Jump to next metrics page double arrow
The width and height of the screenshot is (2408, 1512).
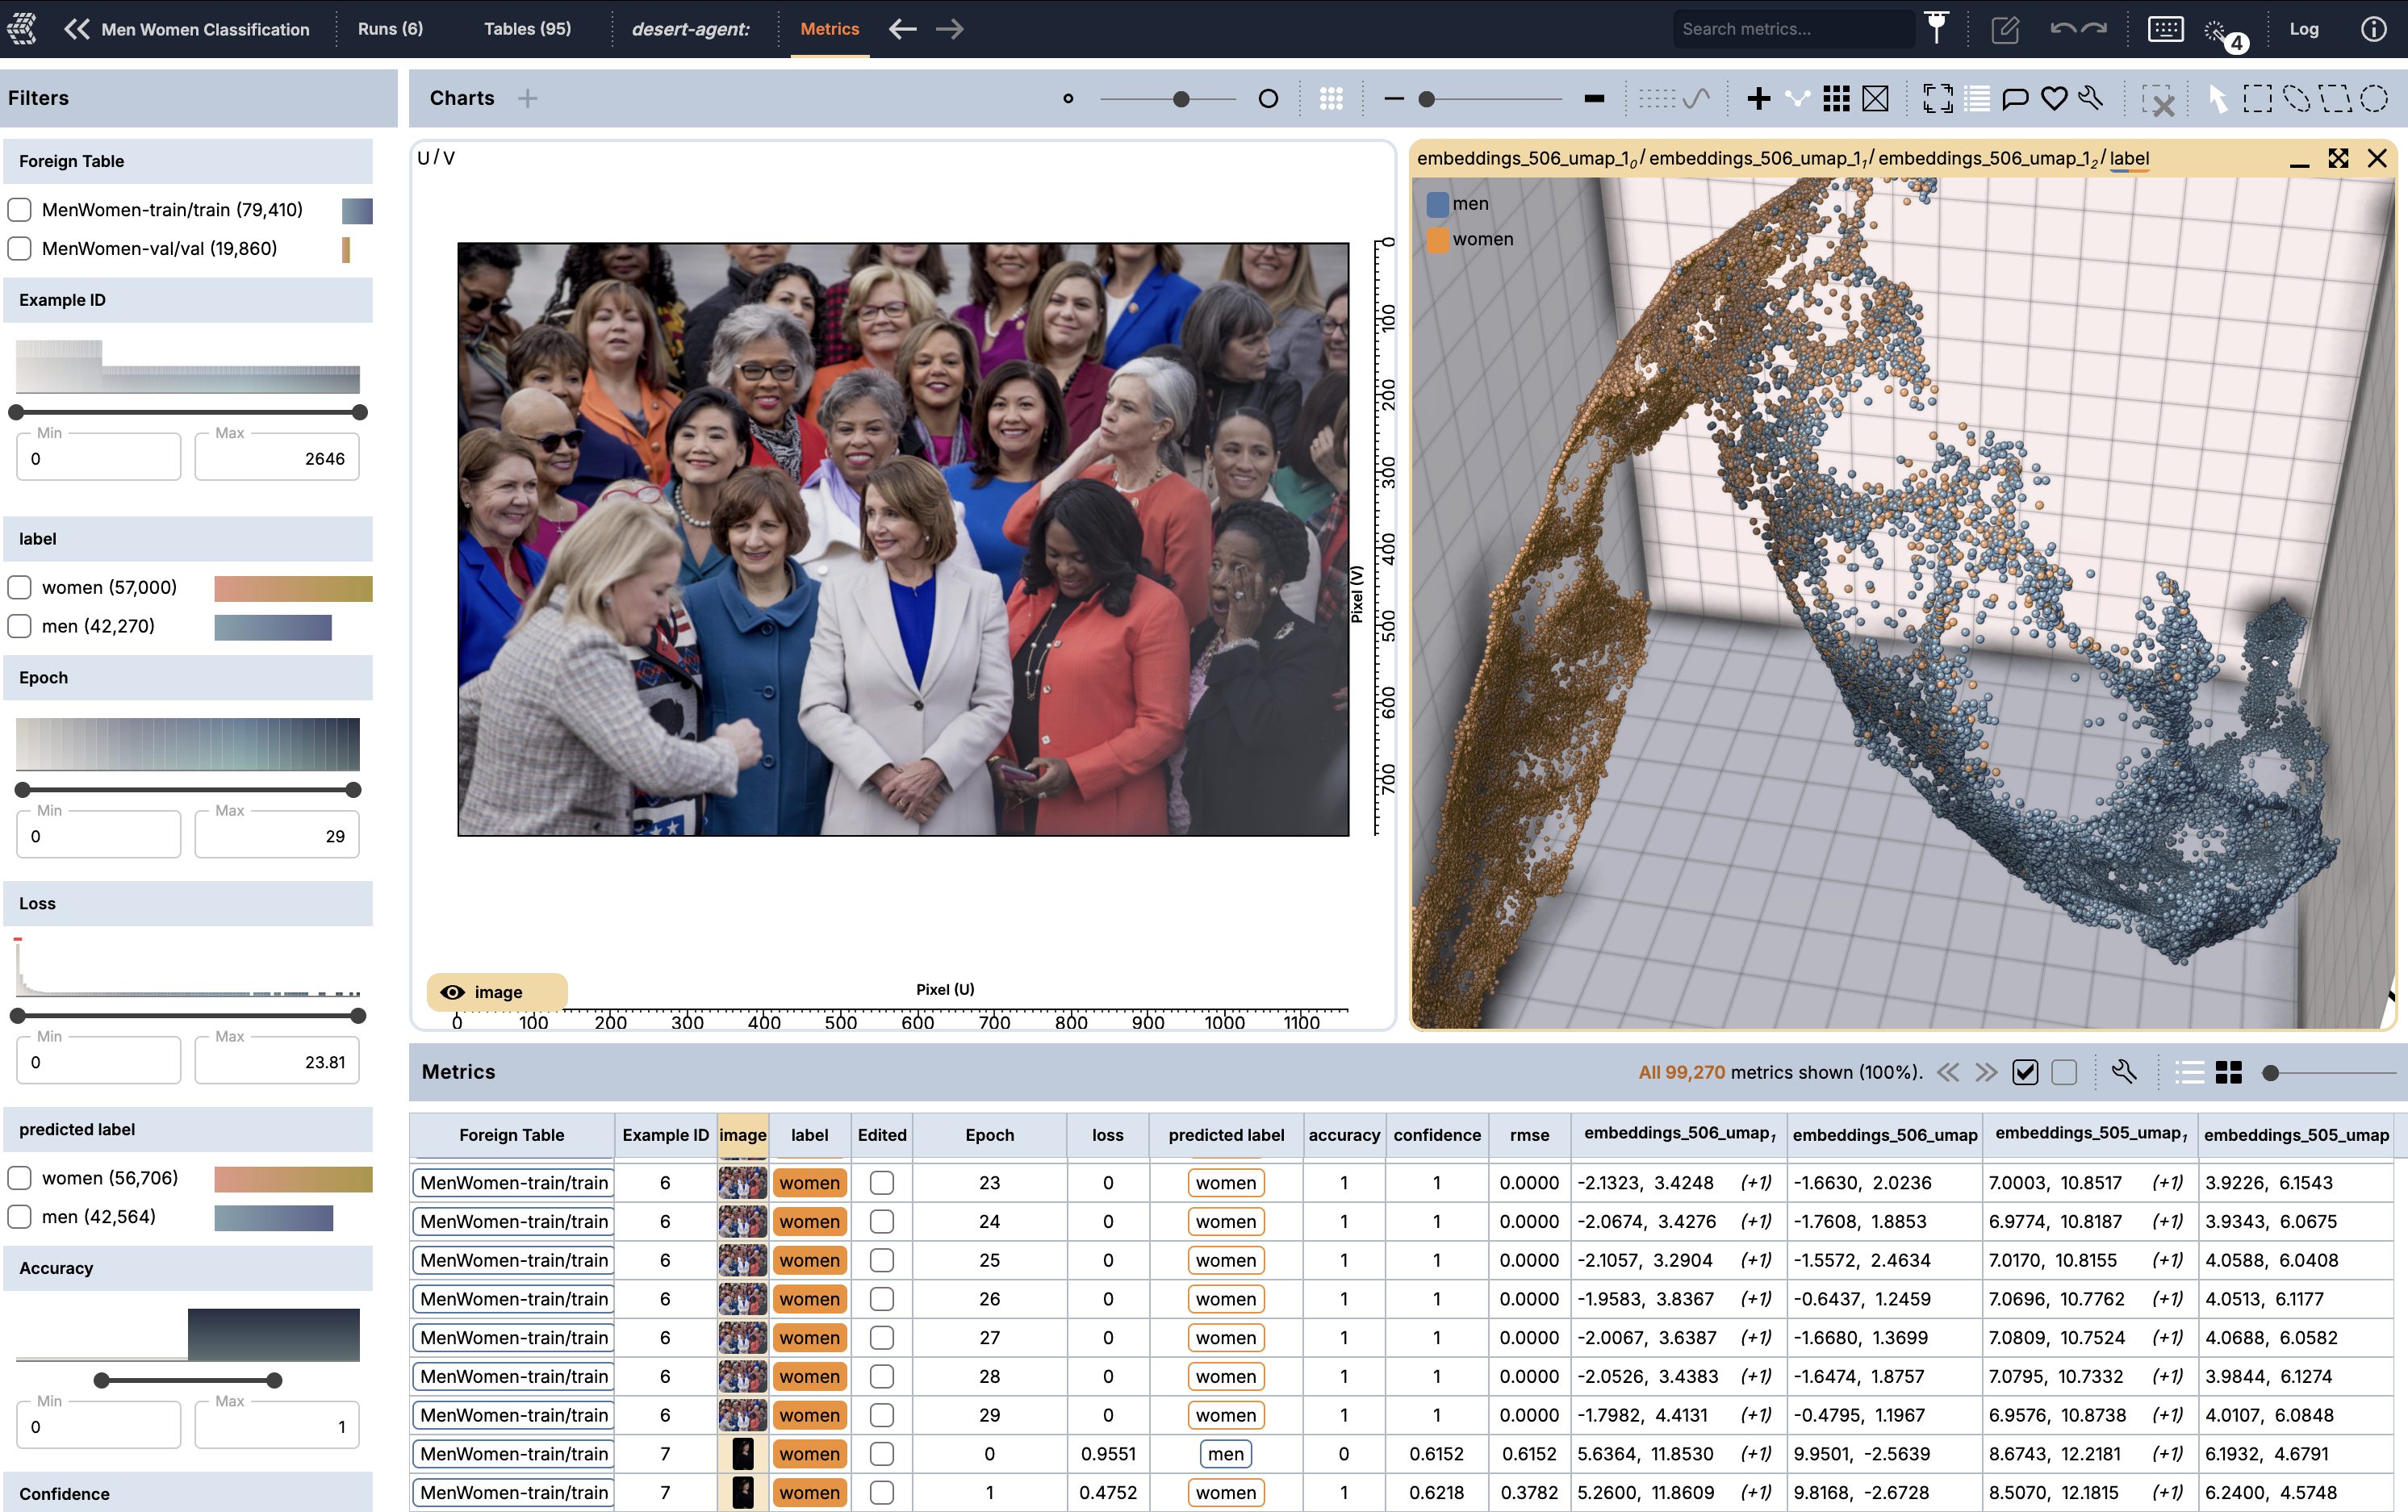(x=1986, y=1072)
